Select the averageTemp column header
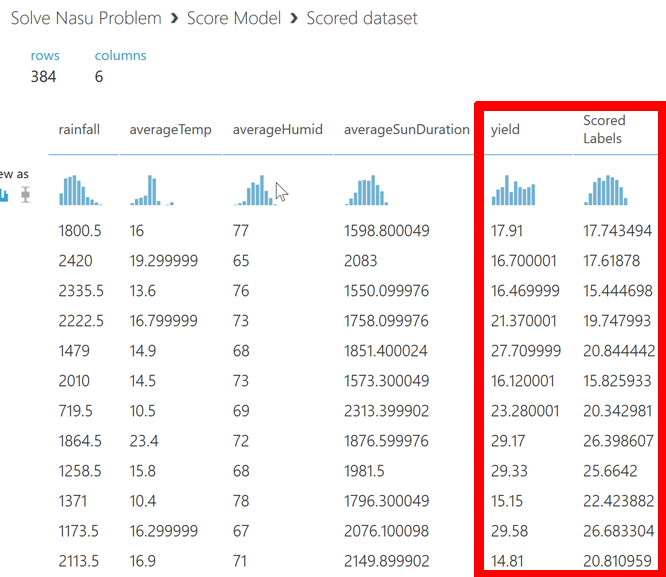The width and height of the screenshot is (666, 577). point(170,129)
